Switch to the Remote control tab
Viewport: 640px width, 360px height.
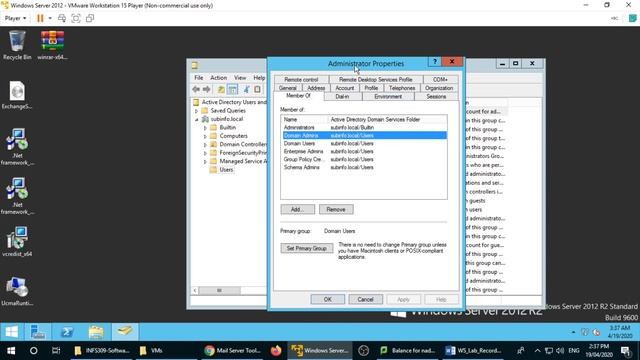[x=301, y=80]
